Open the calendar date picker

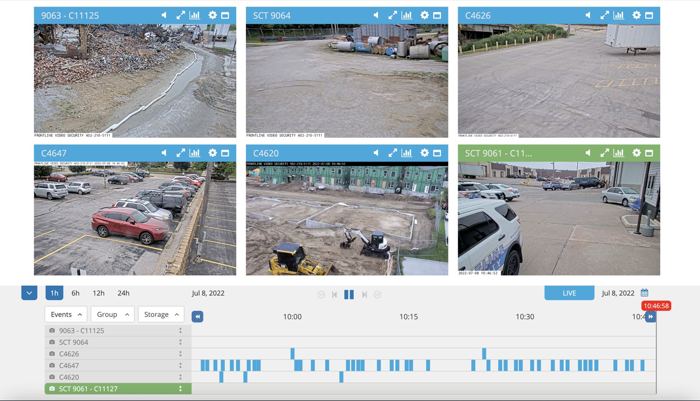click(644, 293)
